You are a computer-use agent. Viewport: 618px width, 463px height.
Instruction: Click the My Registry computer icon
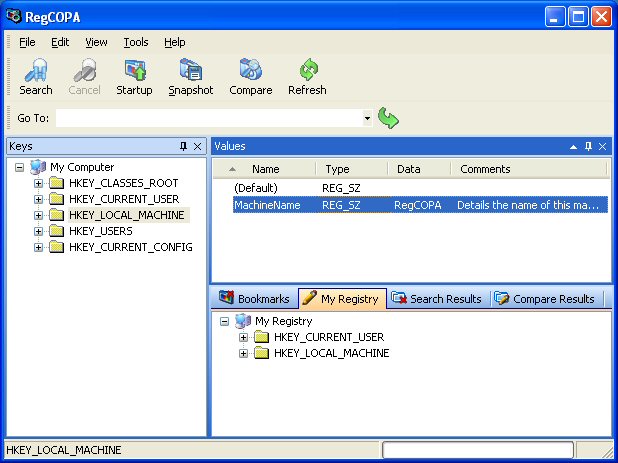[243, 321]
